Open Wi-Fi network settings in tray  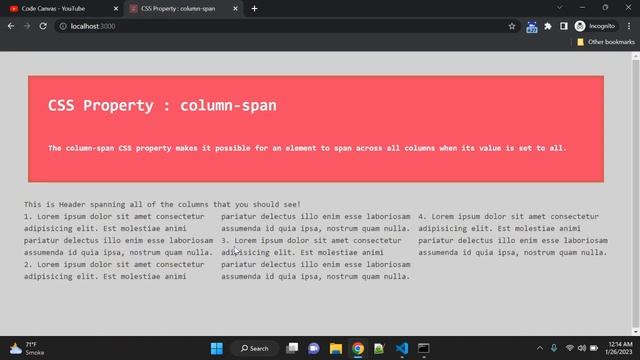click(570, 349)
